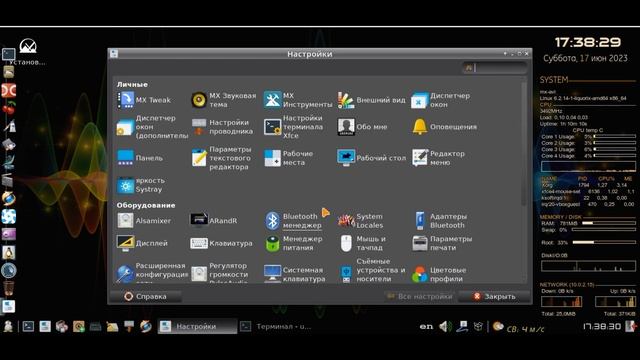
Task: Open Оповещения bell settings
Action: pos(444,127)
